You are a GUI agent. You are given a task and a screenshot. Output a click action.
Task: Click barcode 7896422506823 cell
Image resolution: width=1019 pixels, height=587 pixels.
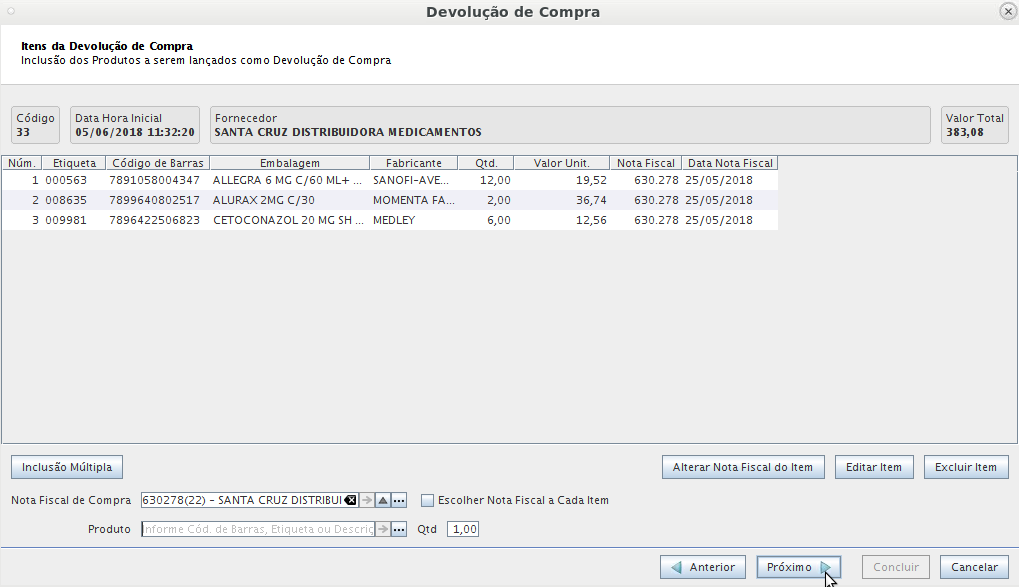click(x=158, y=220)
